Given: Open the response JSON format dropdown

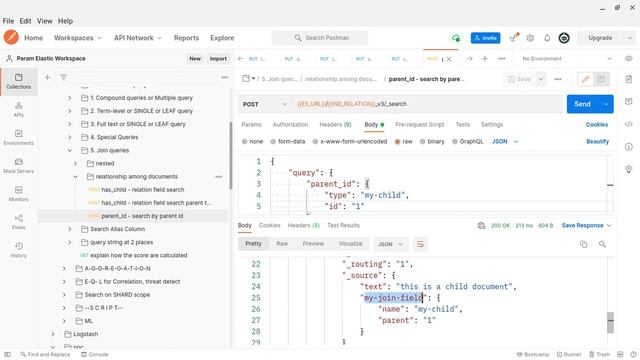Looking at the screenshot, I should click(390, 244).
